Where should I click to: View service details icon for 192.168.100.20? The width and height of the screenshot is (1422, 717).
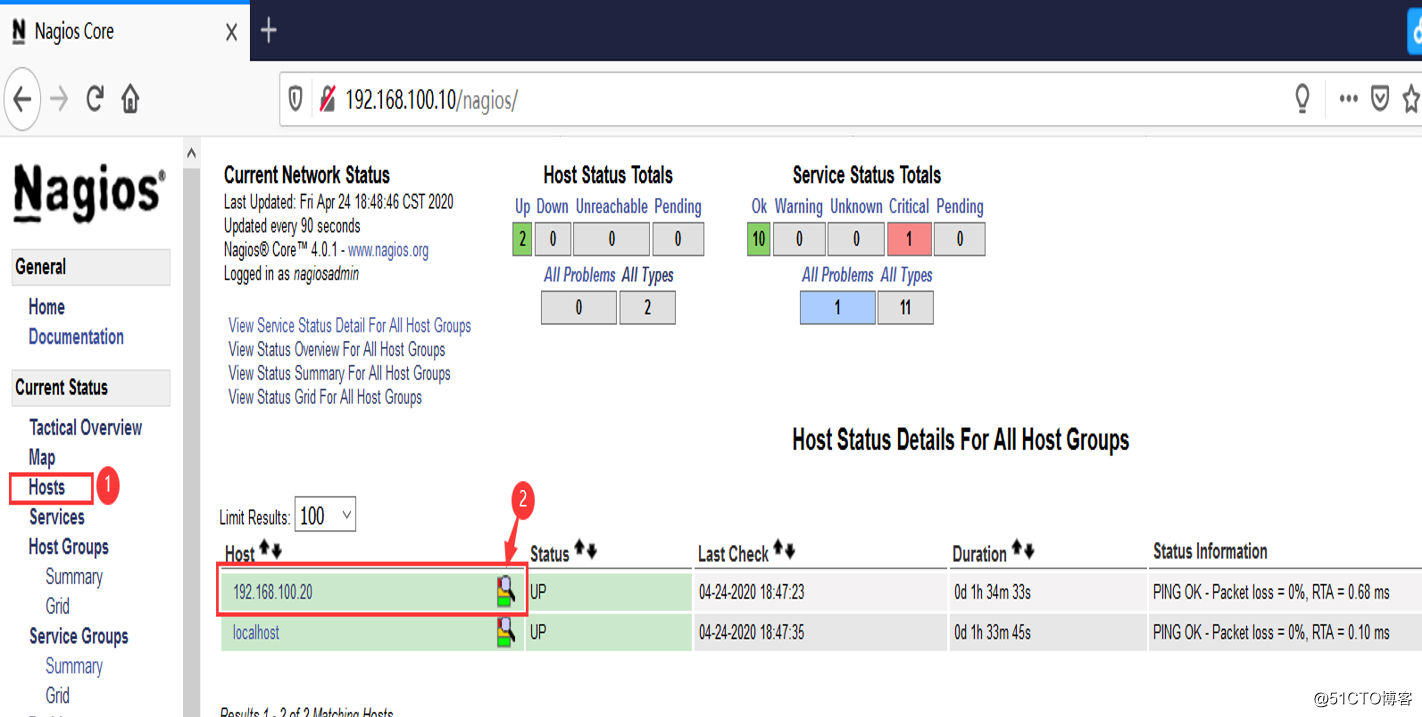click(506, 591)
